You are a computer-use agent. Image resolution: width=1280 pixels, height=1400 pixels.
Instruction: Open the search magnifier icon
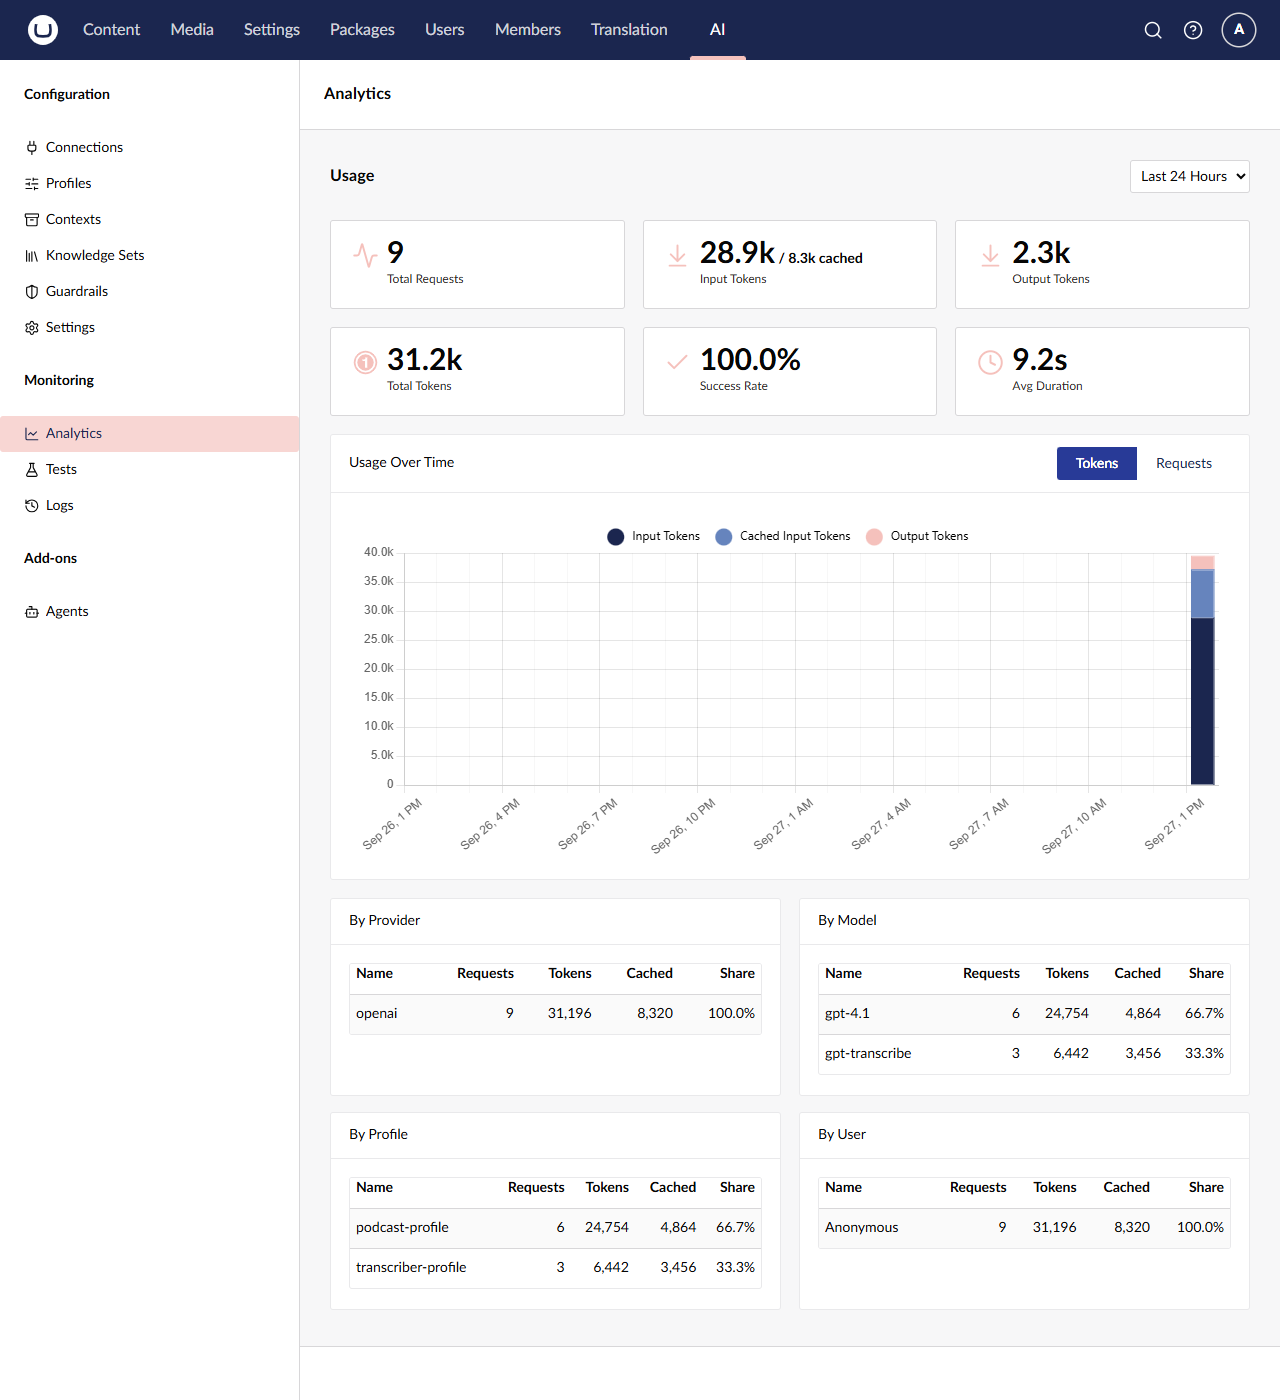click(x=1153, y=30)
